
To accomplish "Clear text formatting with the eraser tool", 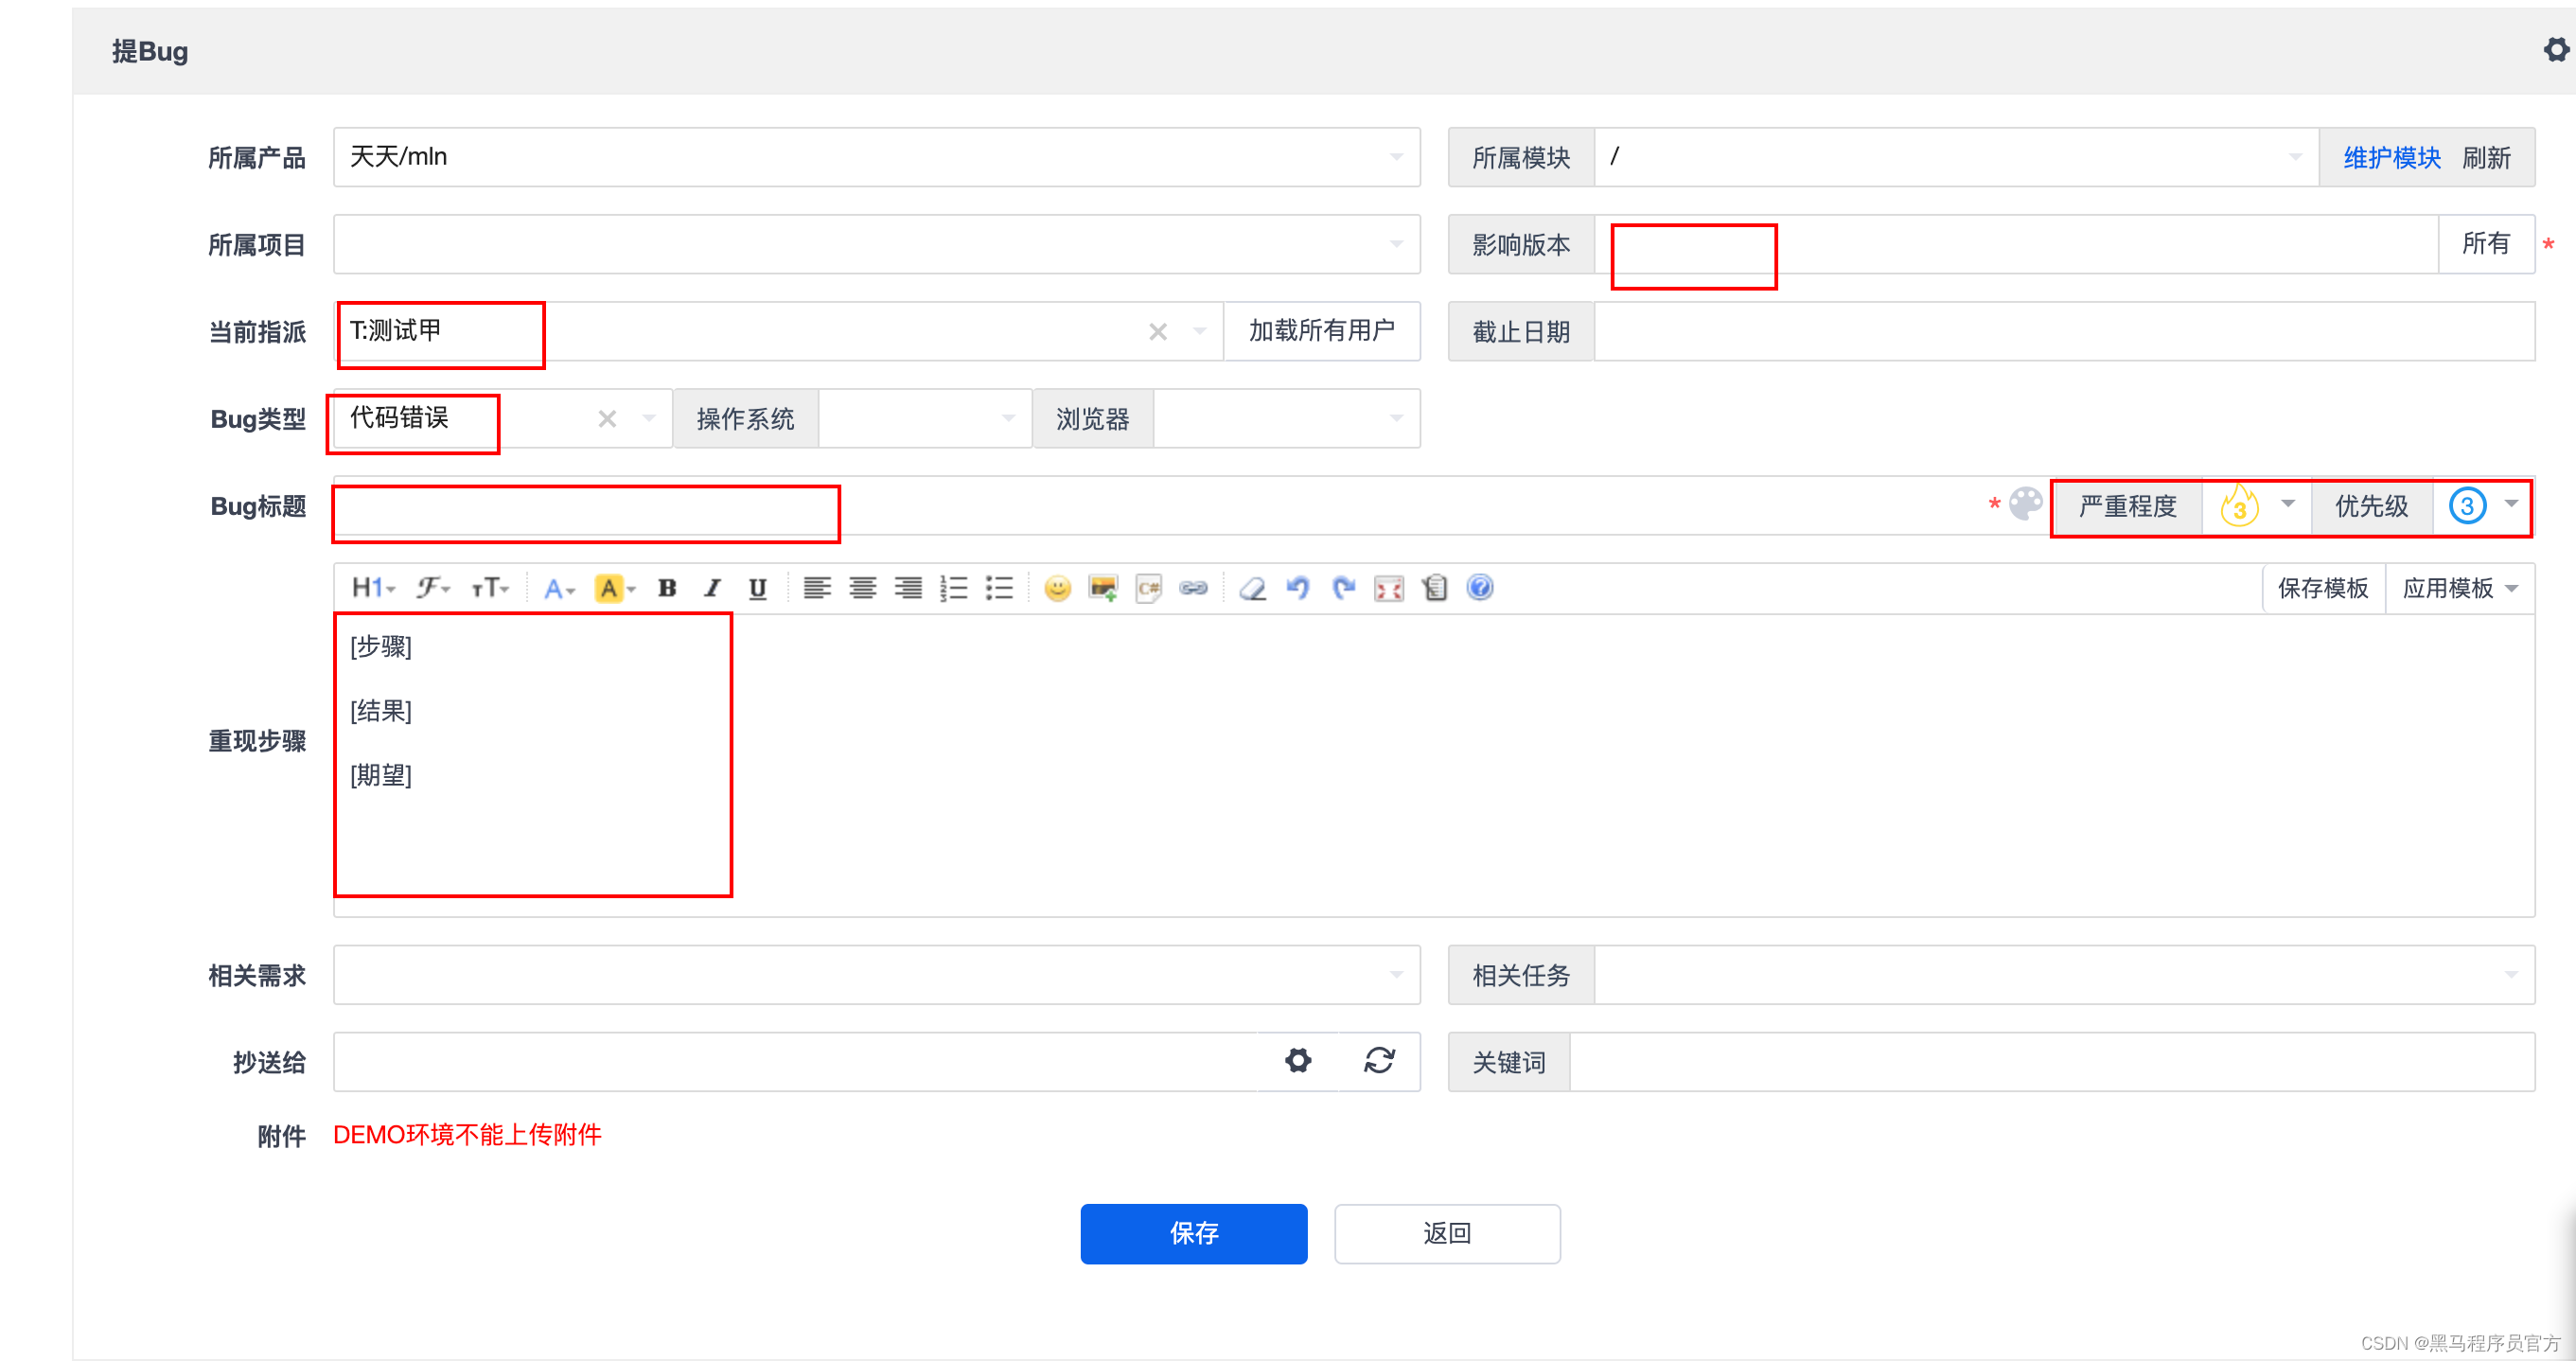I will [x=1252, y=588].
